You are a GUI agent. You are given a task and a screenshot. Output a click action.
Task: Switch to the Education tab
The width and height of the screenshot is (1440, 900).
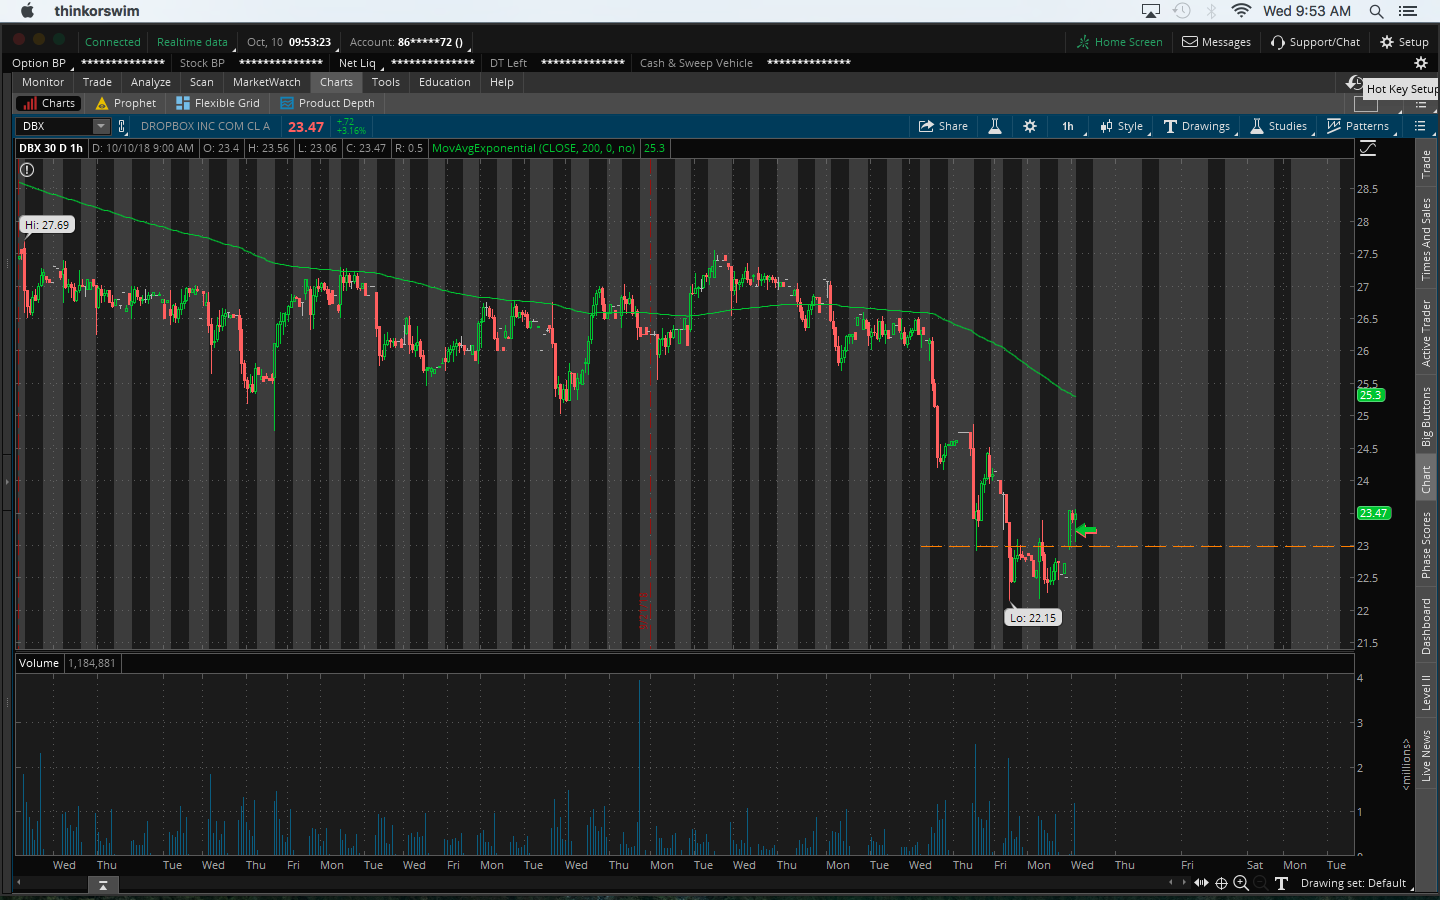tap(445, 82)
